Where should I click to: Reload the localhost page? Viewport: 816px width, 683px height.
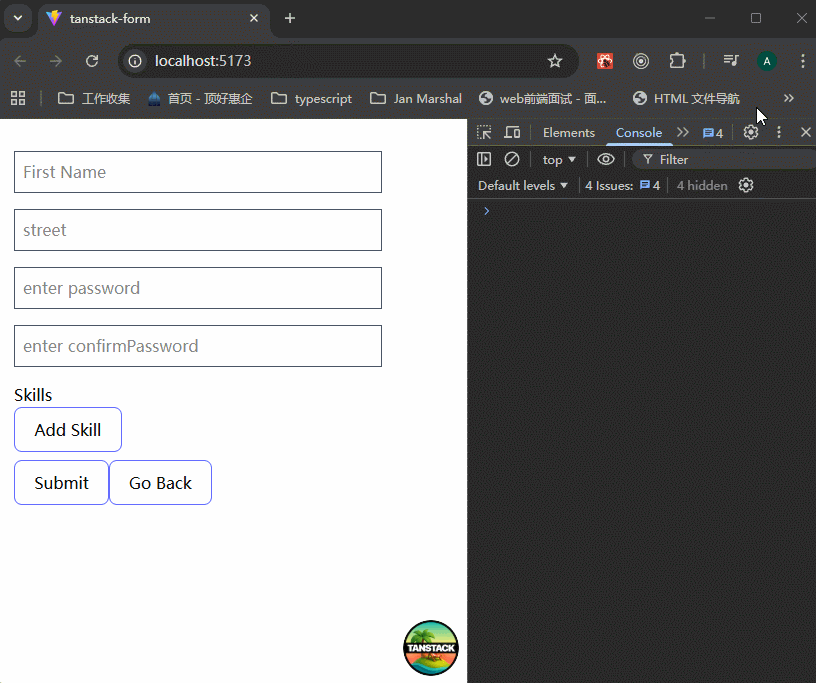92,61
